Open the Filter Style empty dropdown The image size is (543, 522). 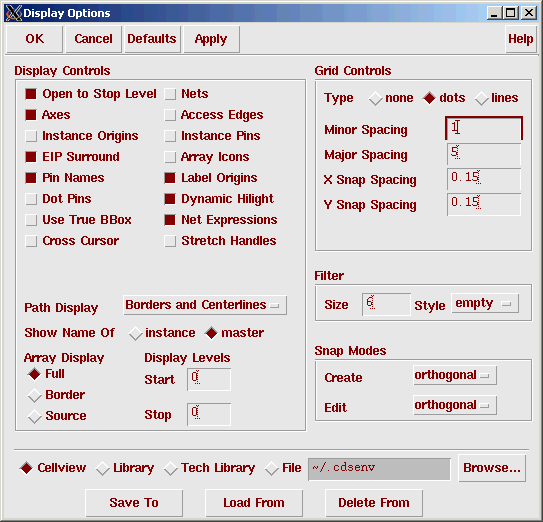[x=485, y=303]
